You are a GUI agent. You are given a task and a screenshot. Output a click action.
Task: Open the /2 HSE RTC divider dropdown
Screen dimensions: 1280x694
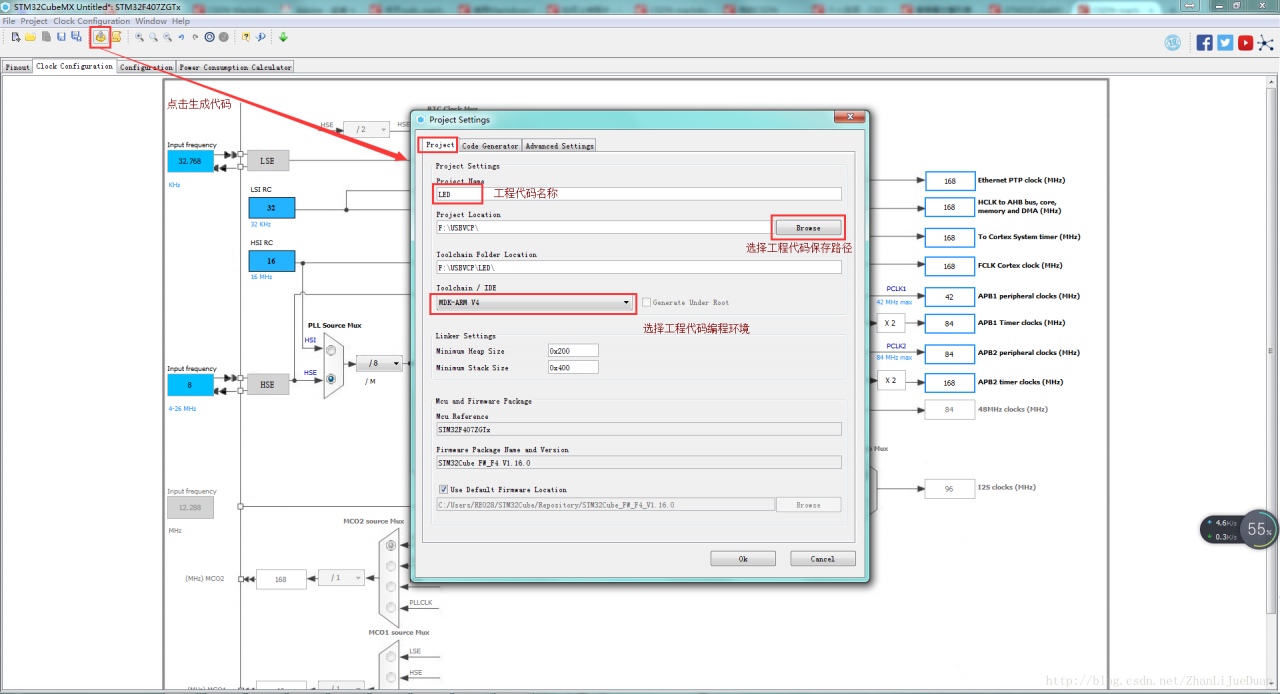point(366,129)
